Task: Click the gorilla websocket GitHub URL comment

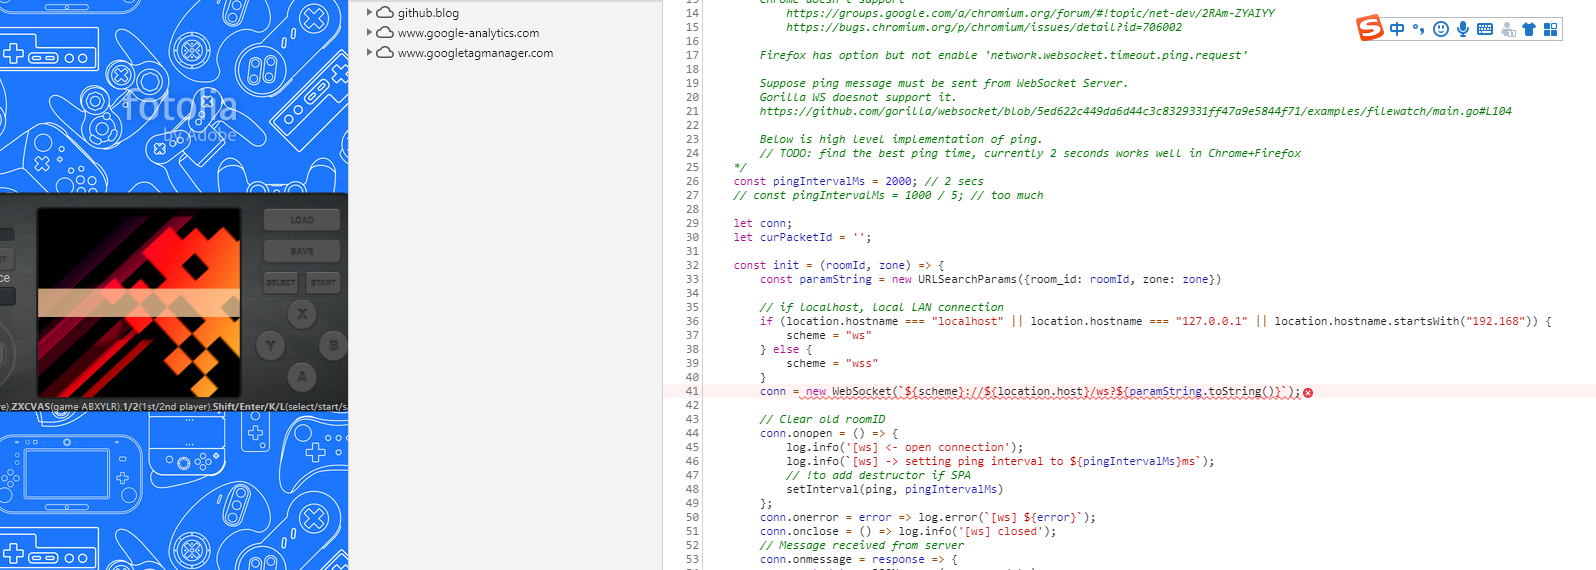Action: [1135, 111]
